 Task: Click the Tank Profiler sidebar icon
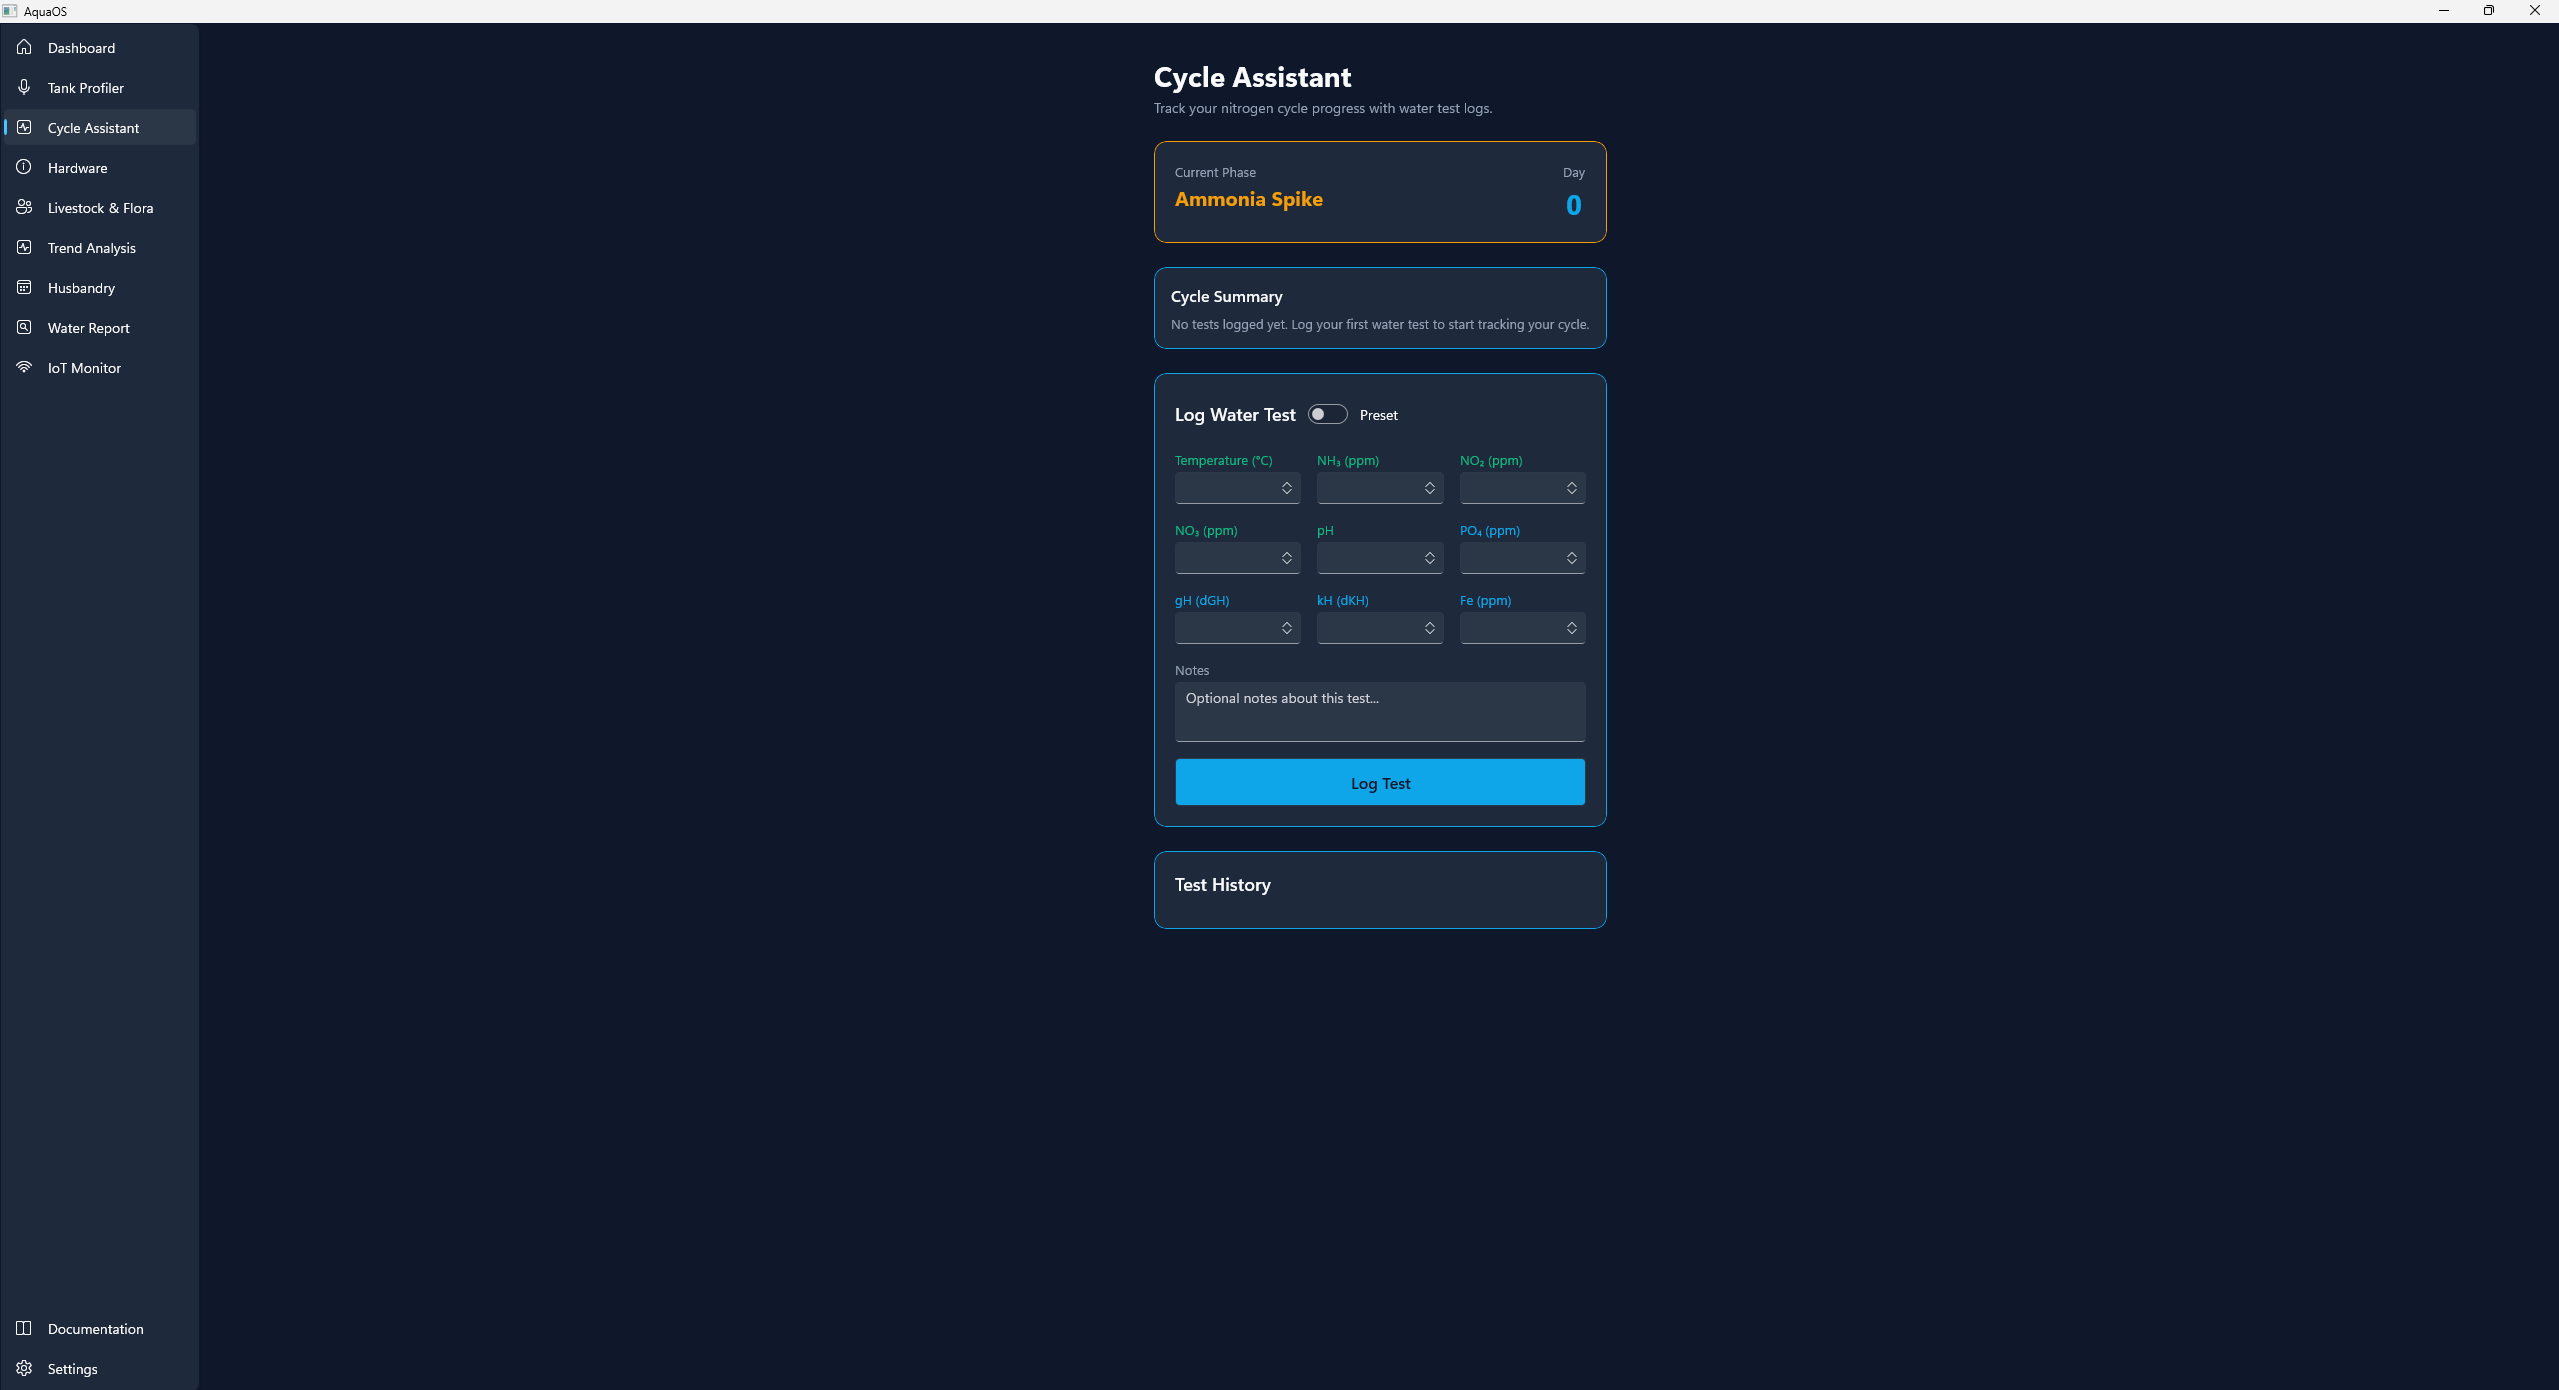point(24,87)
